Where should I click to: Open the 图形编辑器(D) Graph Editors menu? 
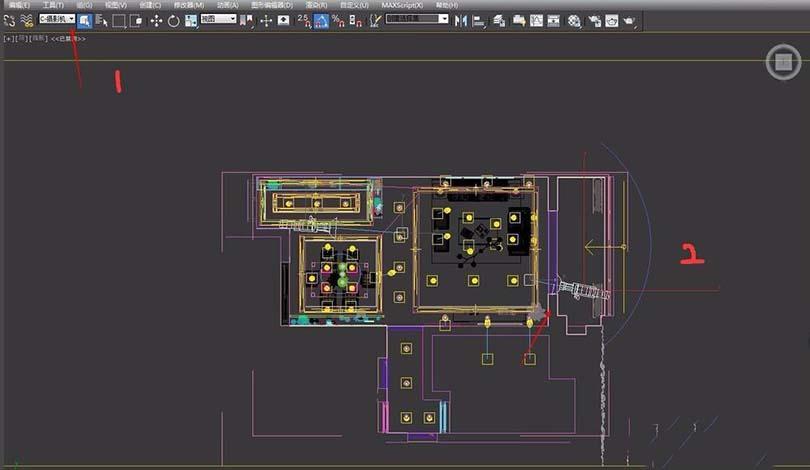tap(272, 5)
